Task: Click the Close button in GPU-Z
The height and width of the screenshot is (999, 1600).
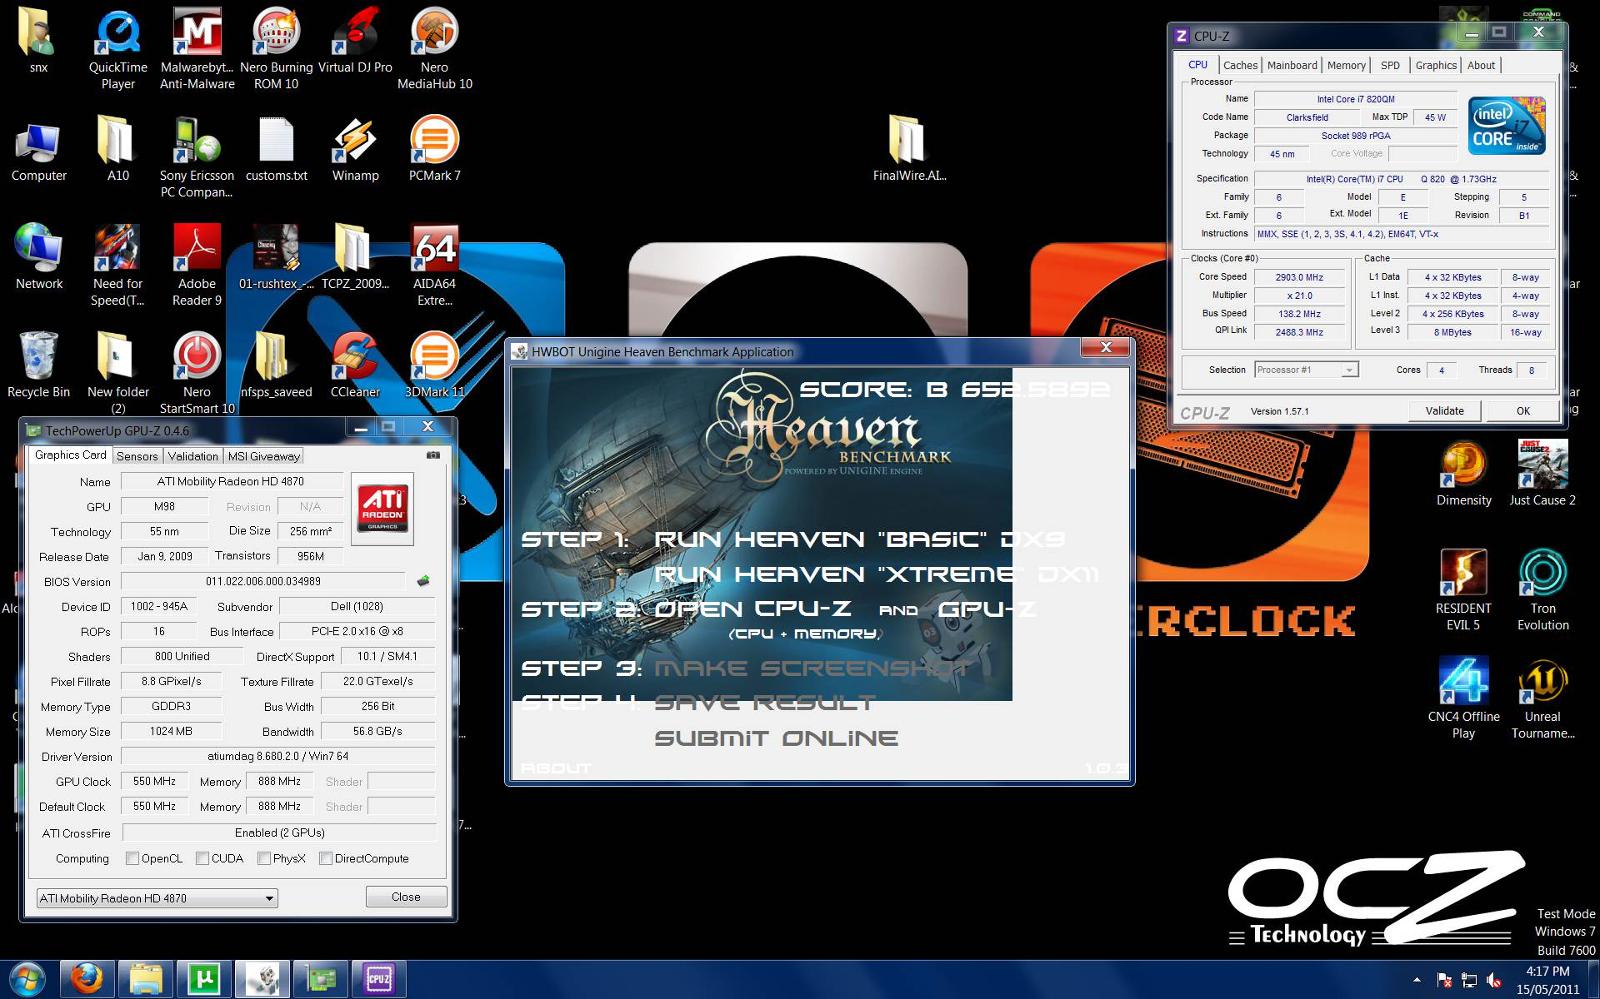Action: tap(406, 897)
